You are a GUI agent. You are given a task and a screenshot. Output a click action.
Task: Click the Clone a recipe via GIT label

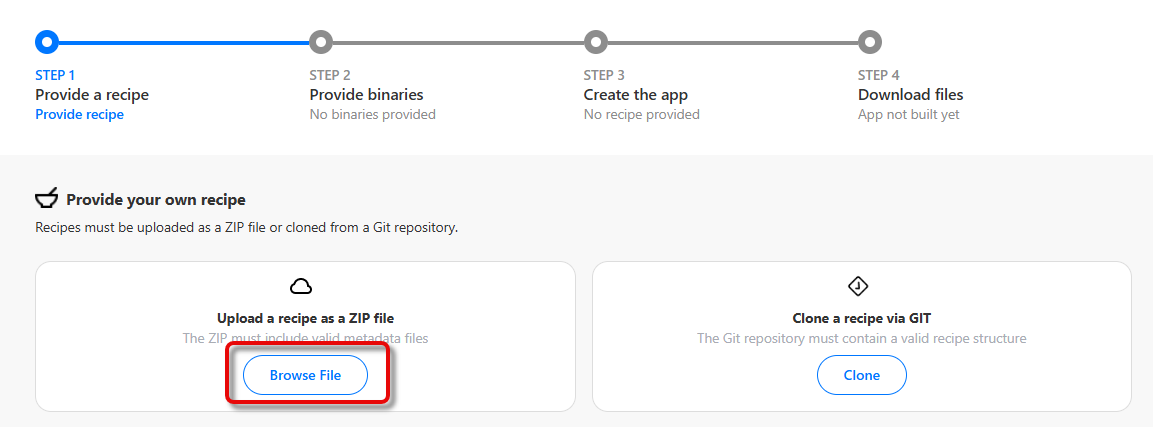[862, 318]
